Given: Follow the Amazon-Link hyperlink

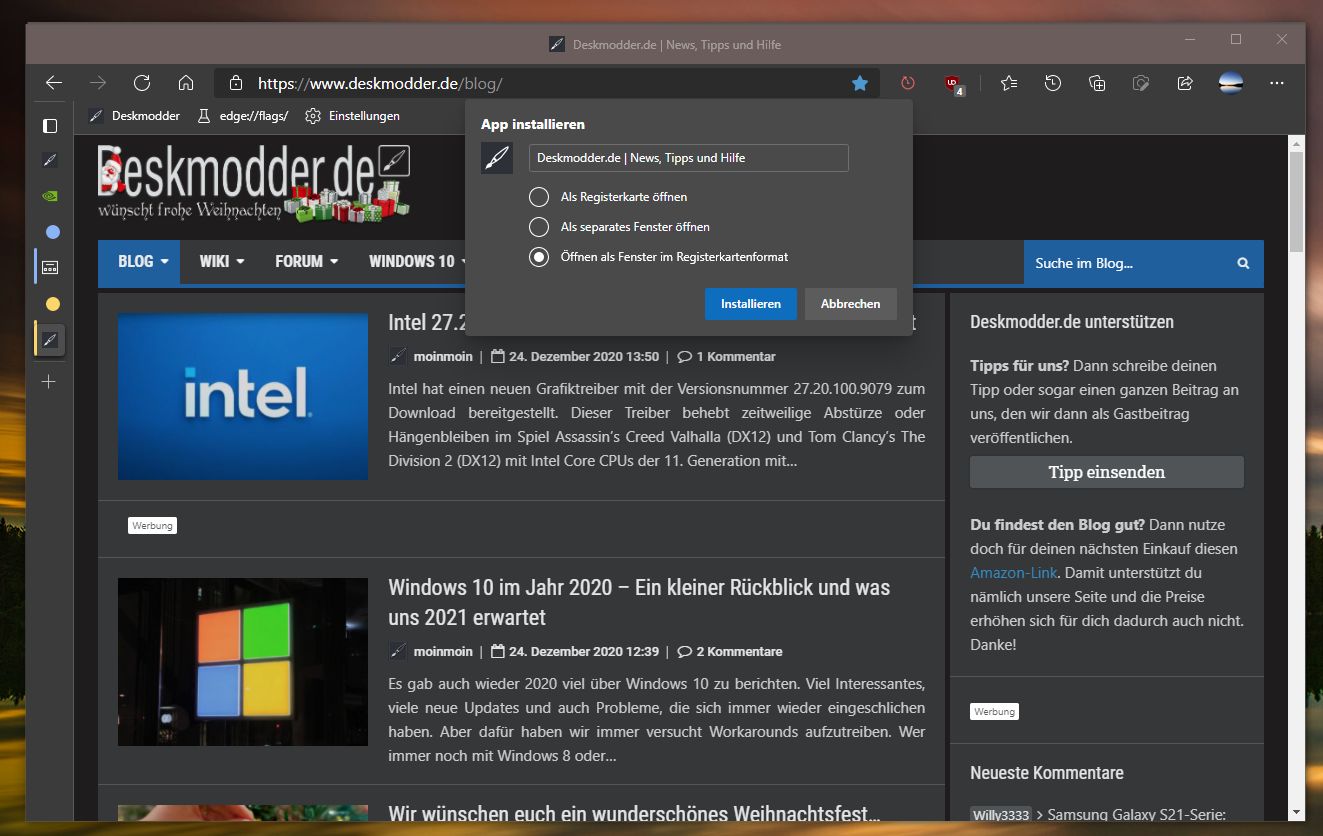Looking at the screenshot, I should tap(1014, 573).
